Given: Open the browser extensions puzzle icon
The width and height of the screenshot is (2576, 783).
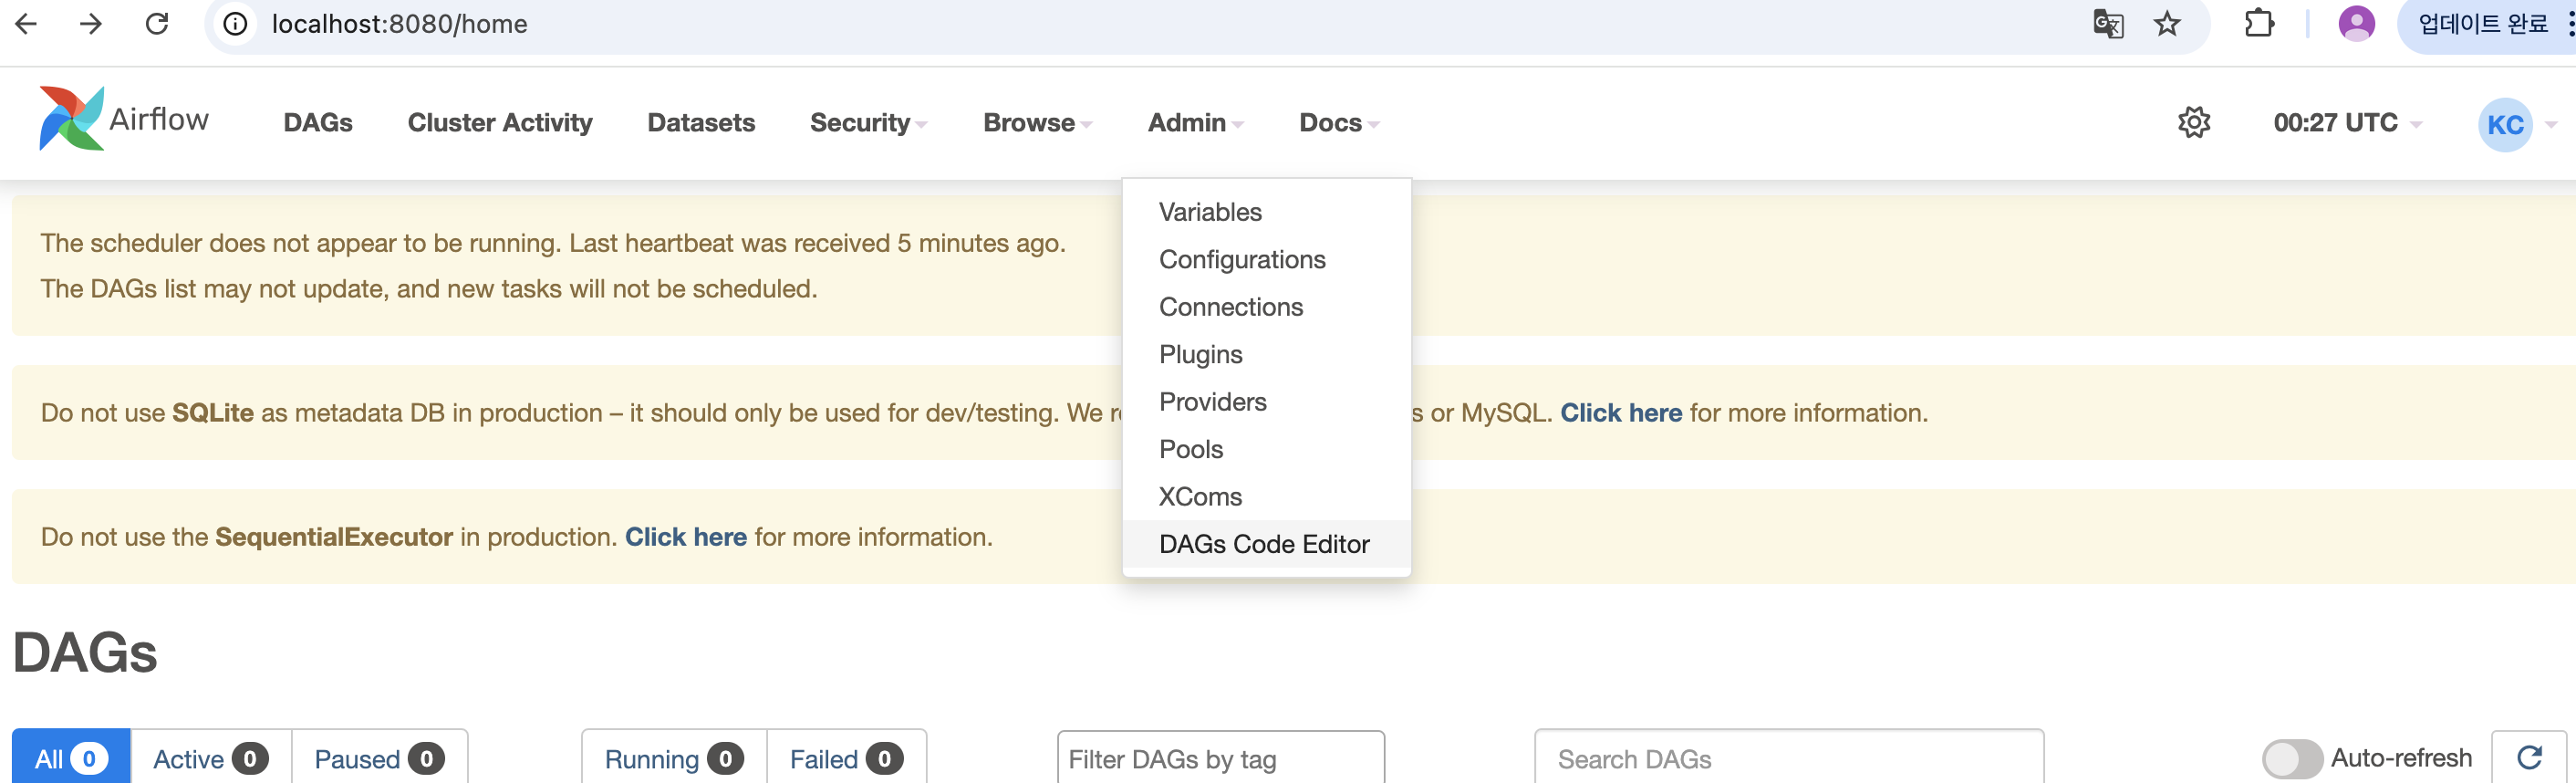Looking at the screenshot, I should click(x=2259, y=24).
